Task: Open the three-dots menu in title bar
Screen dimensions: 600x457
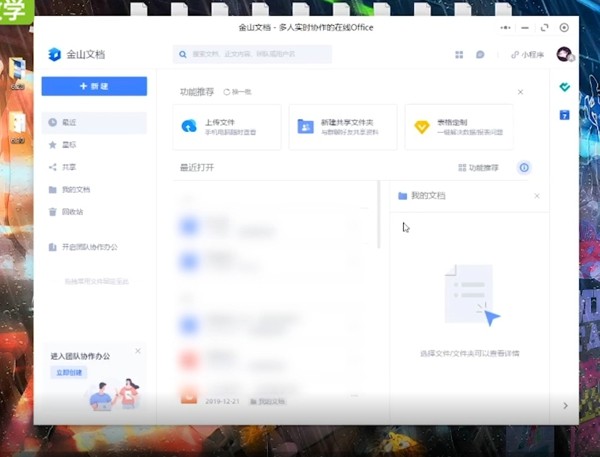Action: (505, 28)
